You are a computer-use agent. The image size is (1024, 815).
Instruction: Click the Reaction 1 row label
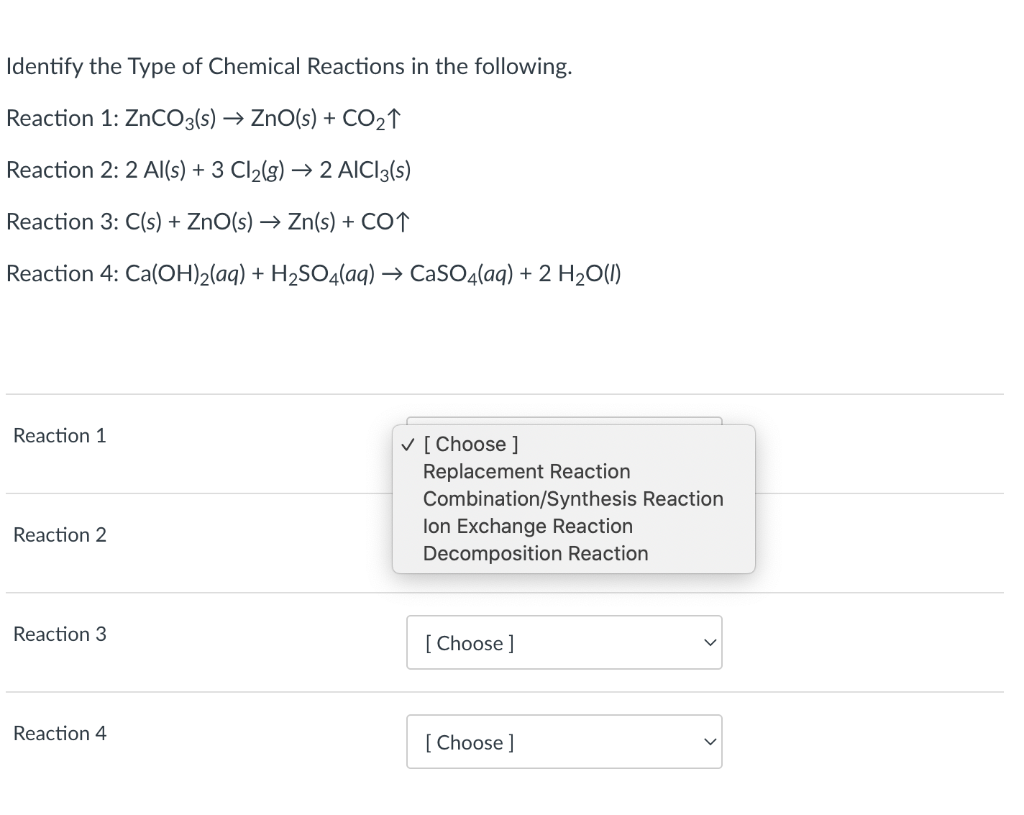tap(59, 435)
